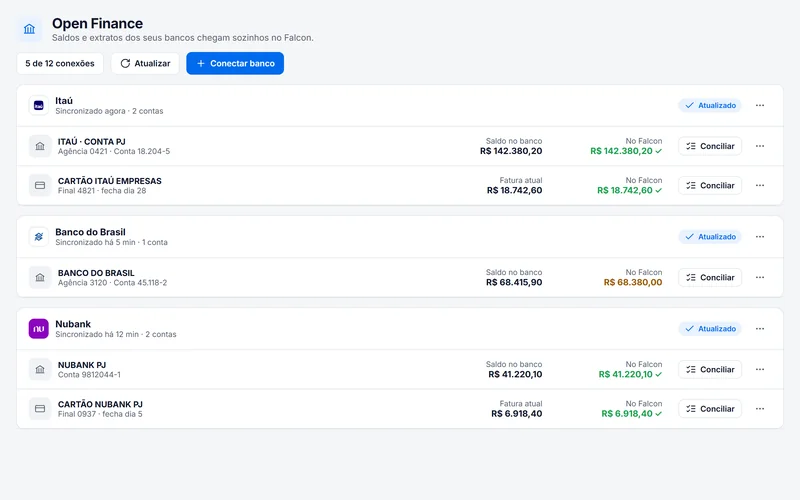Image resolution: width=800 pixels, height=500 pixels.
Task: Click the CARTÃO ITAÚ EMPRESAS card name
Action: click(110, 181)
